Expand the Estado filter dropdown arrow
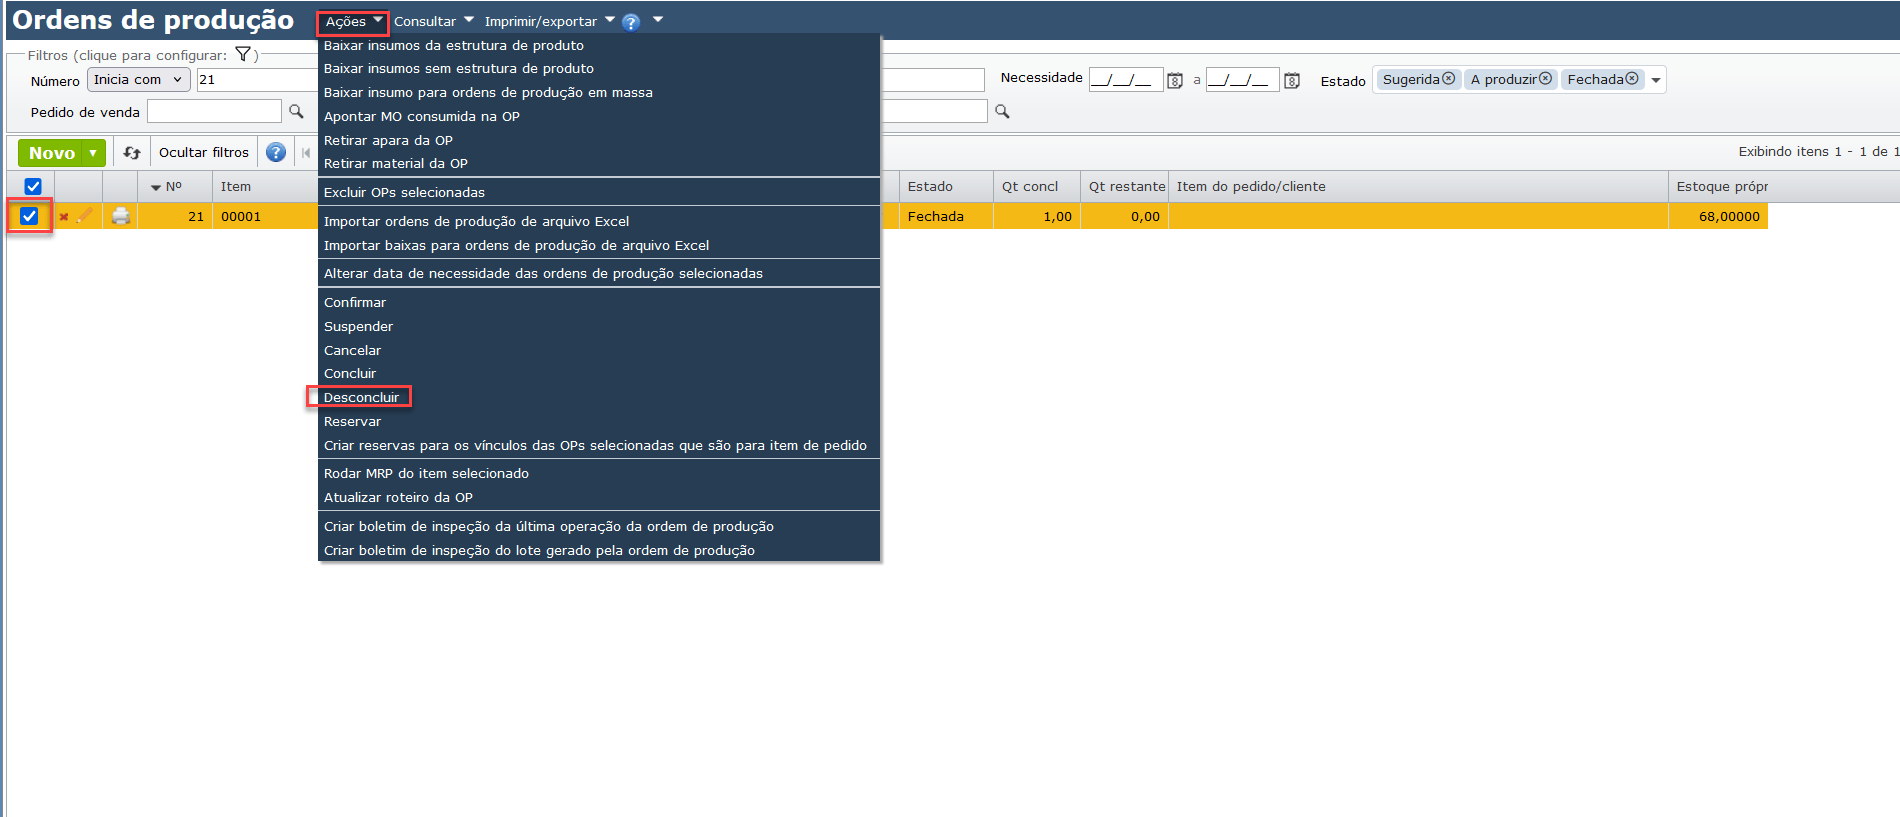This screenshot has height=817, width=1900. [1656, 80]
